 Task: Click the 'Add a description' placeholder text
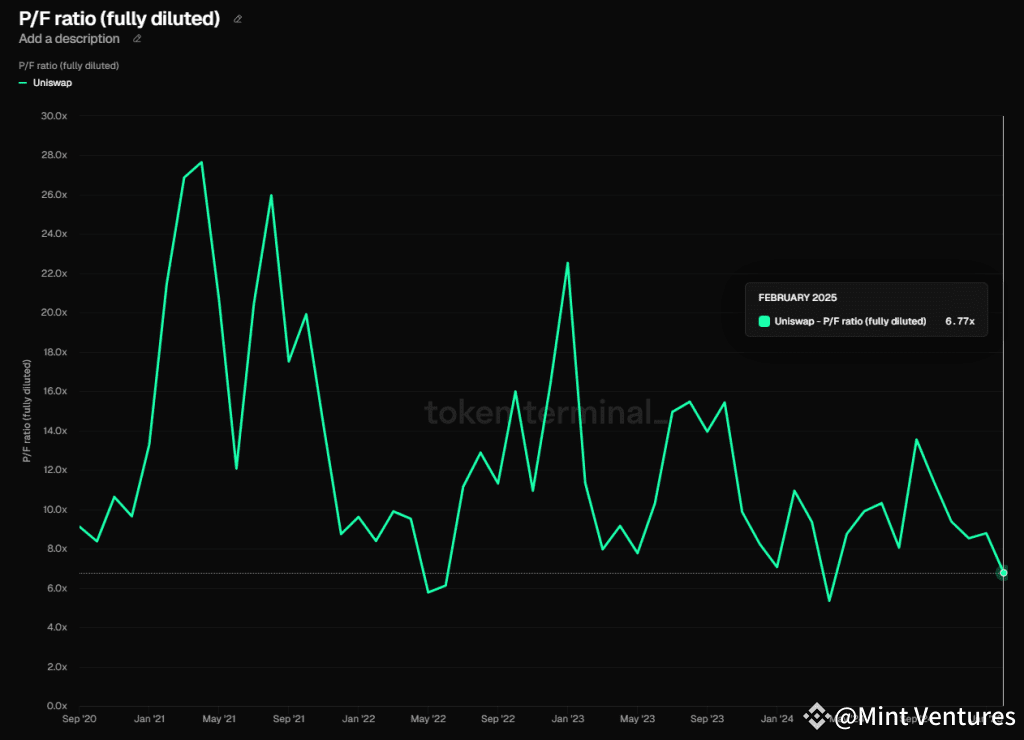(x=69, y=39)
